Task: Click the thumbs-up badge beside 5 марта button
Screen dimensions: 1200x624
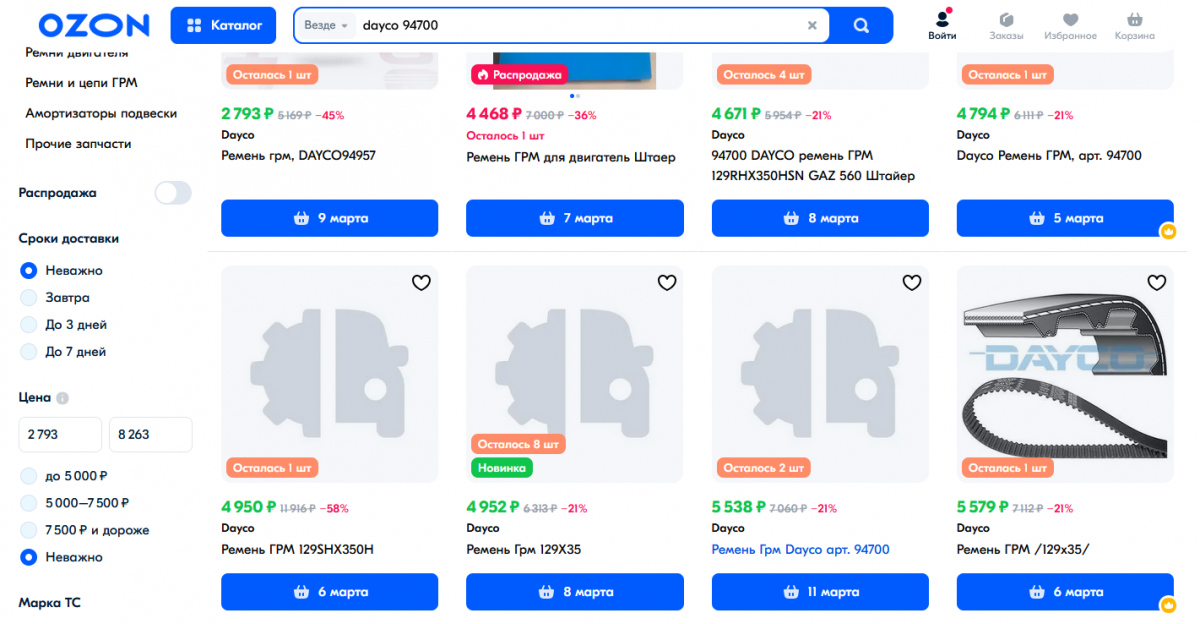Action: [1168, 231]
